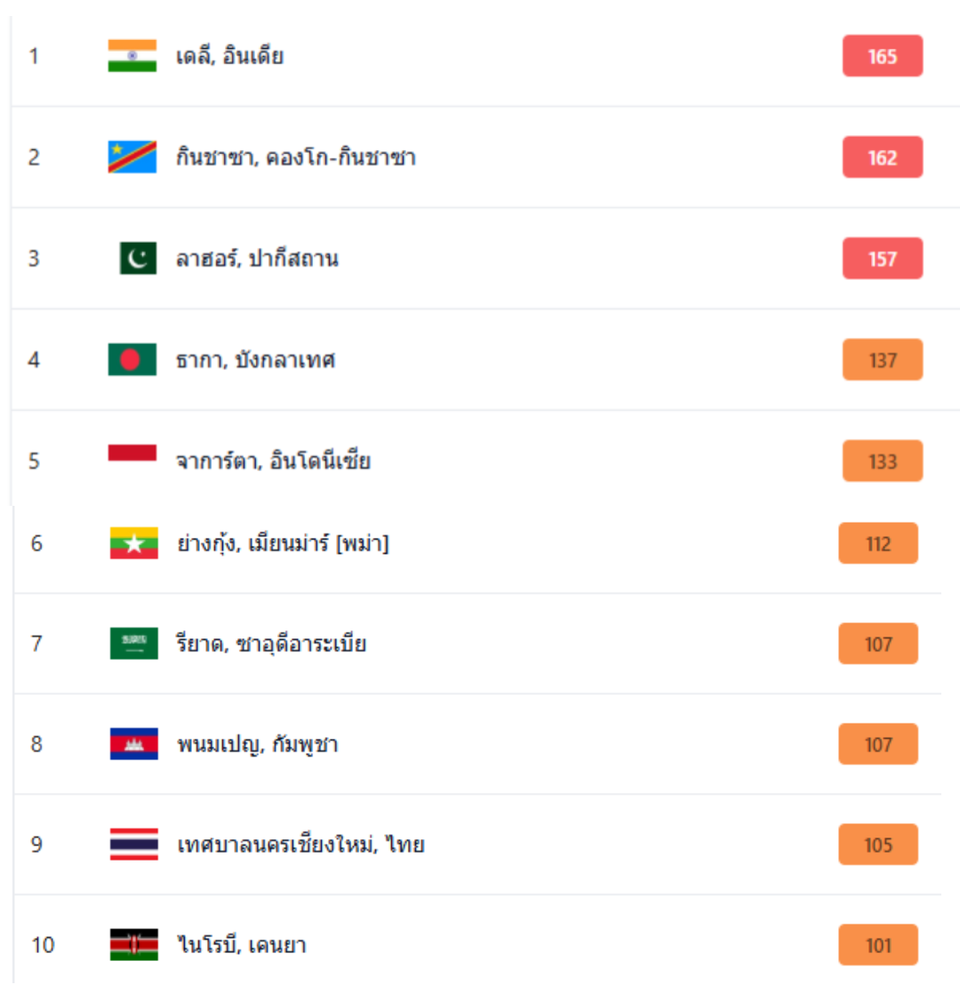The height and width of the screenshot is (1001, 960).
Task: Click the DR Congo flag icon
Action: (132, 157)
